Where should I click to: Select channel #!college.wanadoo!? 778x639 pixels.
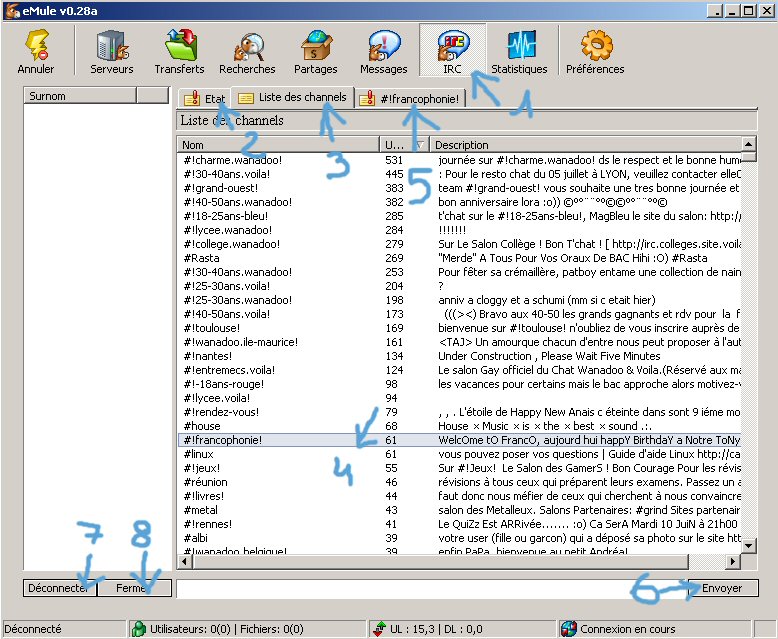click(459, 244)
